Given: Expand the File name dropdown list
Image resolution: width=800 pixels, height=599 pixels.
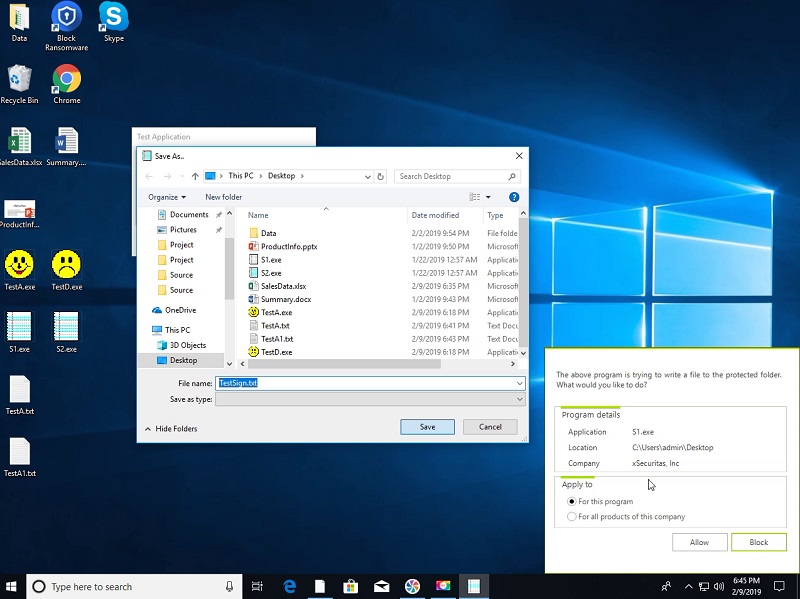Looking at the screenshot, I should click(519, 383).
